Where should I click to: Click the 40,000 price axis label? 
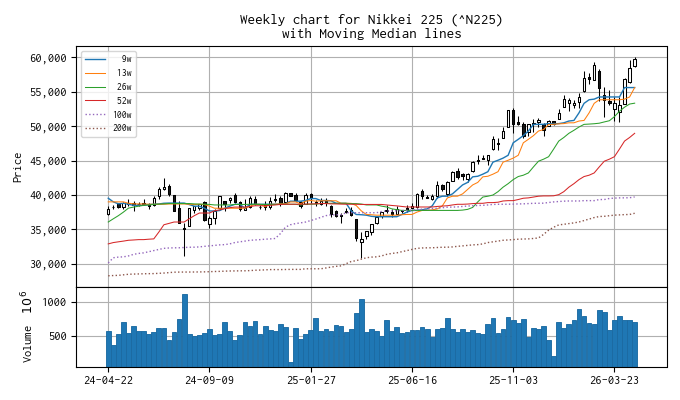point(48,196)
